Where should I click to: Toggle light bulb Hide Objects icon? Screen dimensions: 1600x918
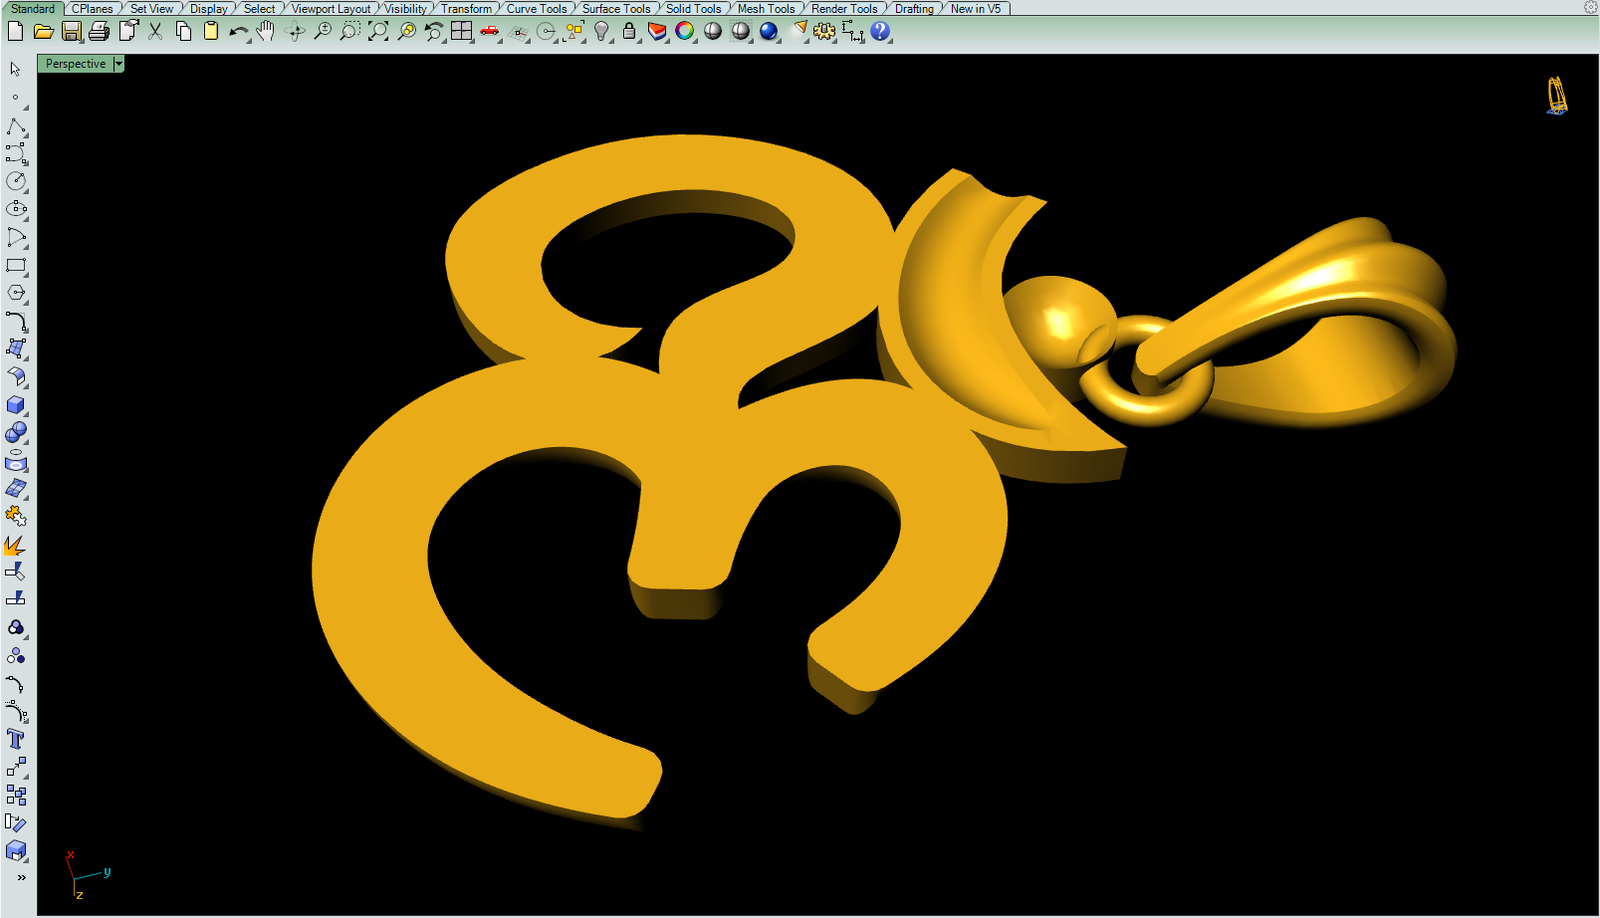click(601, 31)
